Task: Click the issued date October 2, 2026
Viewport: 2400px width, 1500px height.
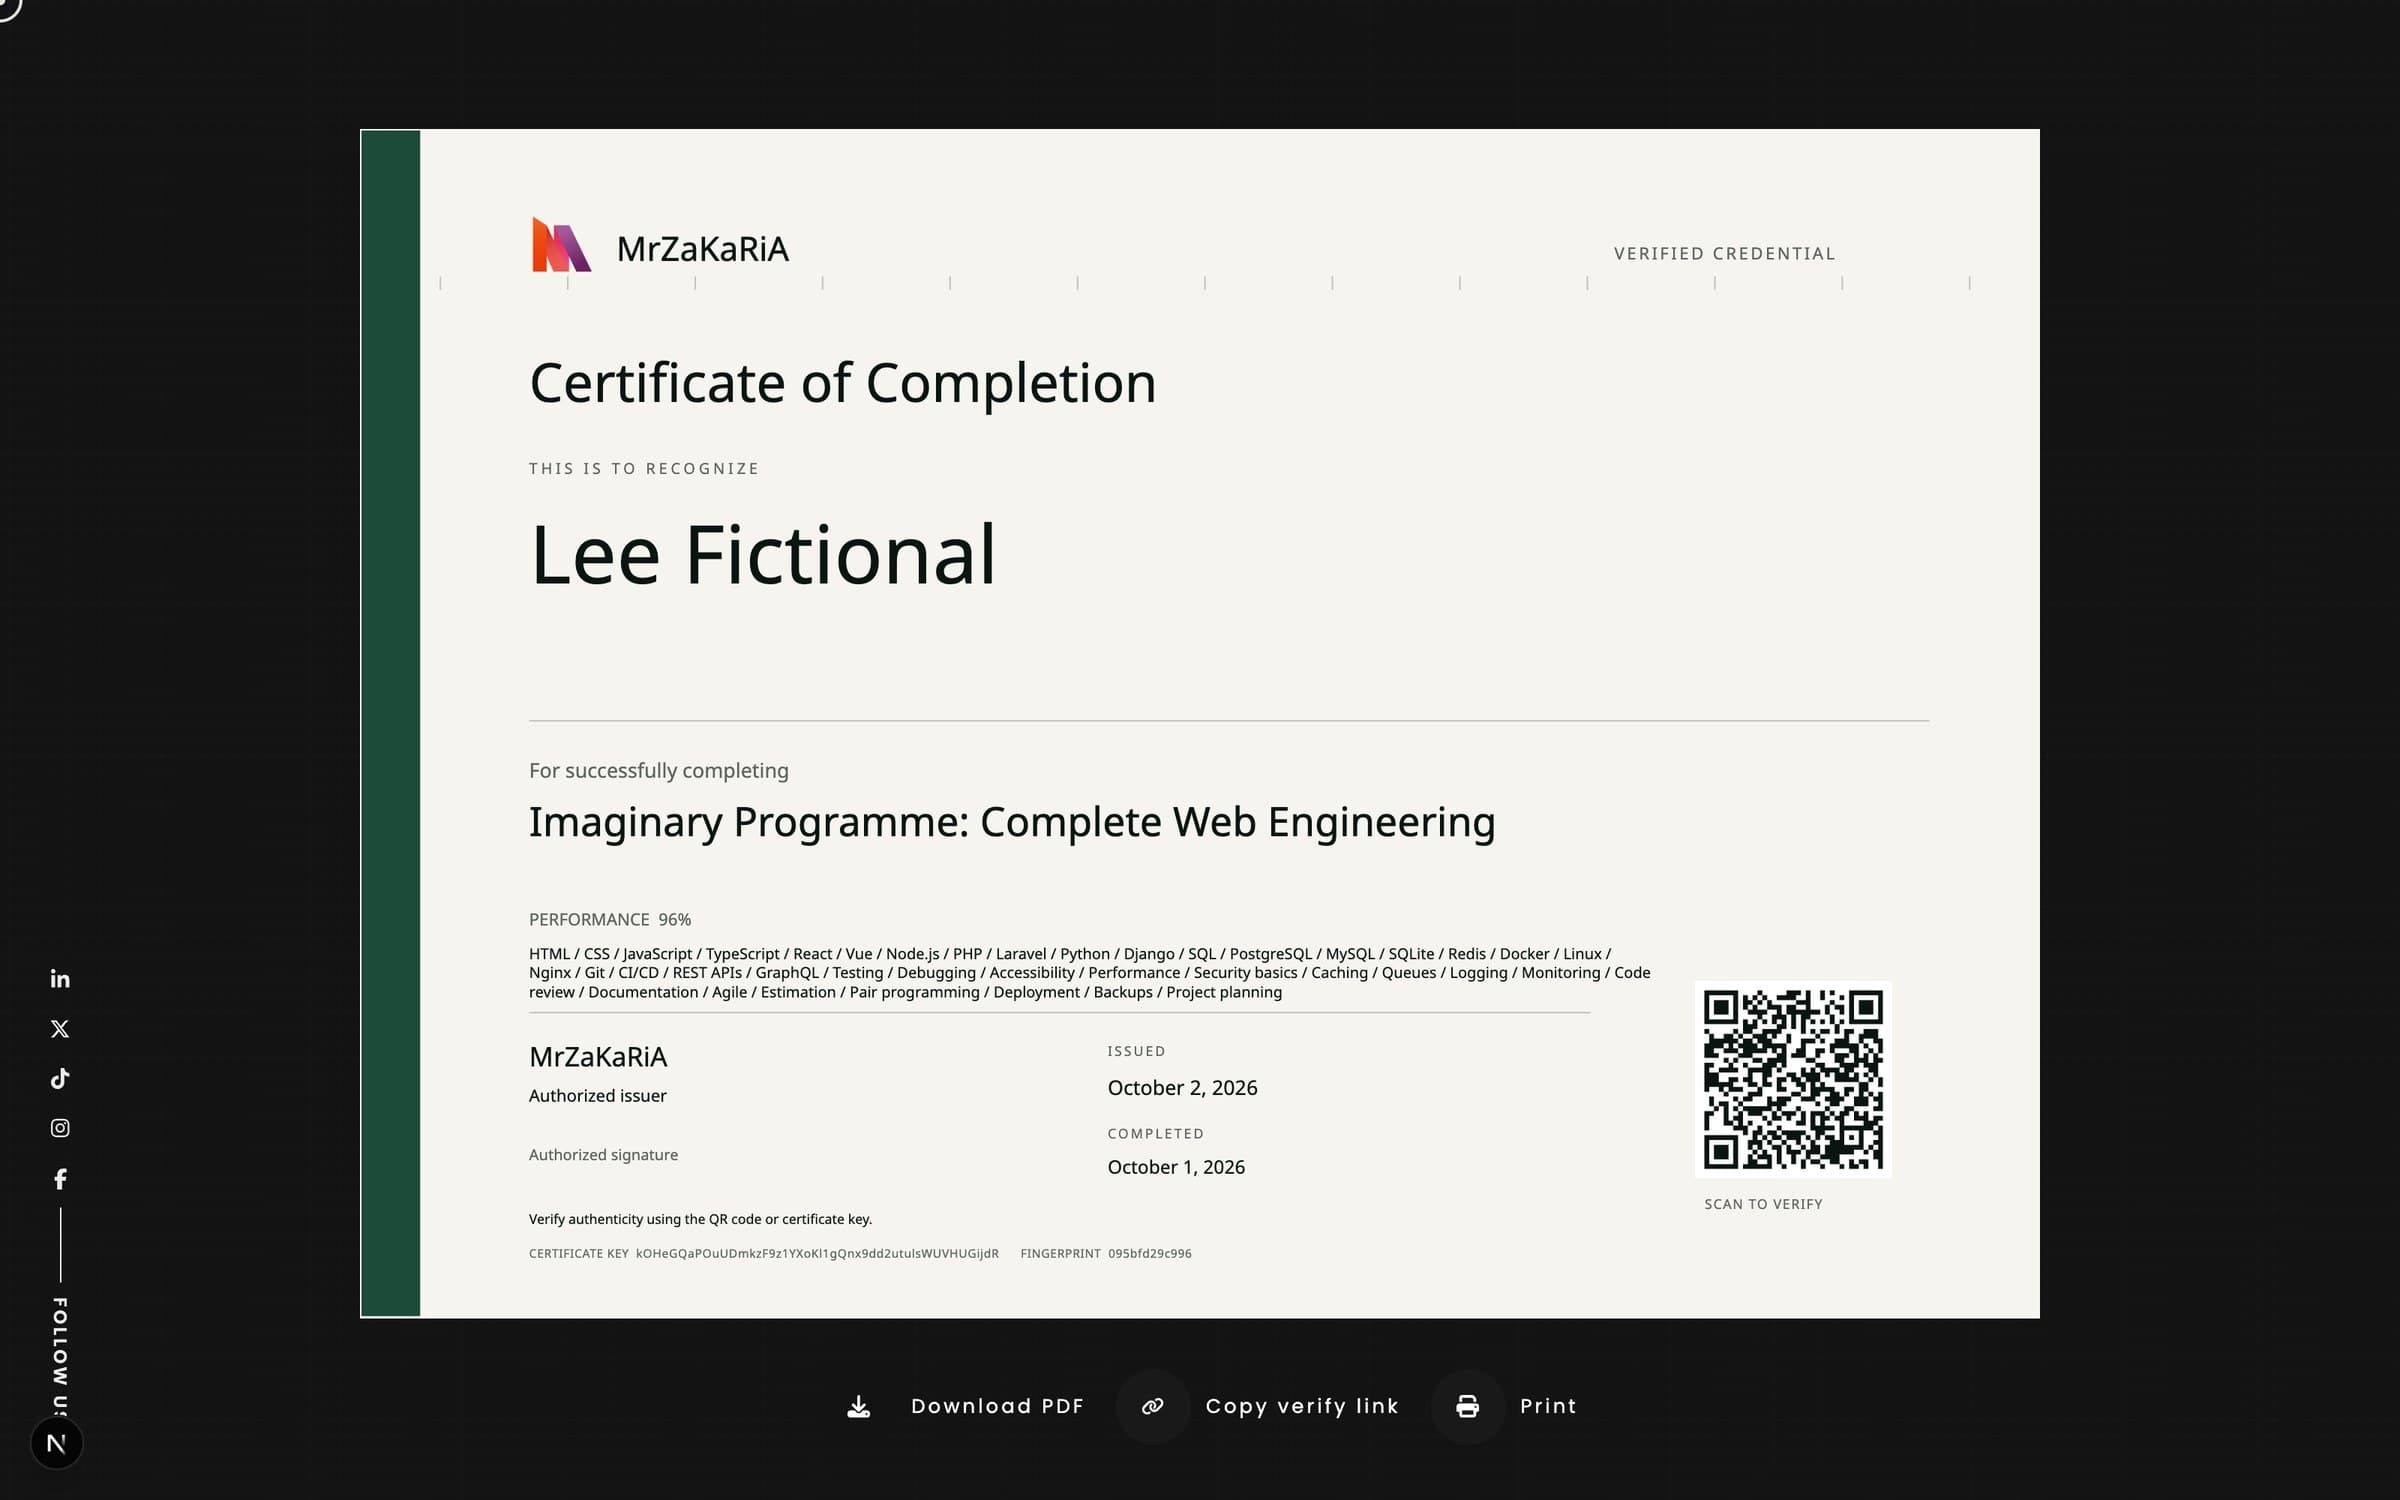Action: 1182,1088
